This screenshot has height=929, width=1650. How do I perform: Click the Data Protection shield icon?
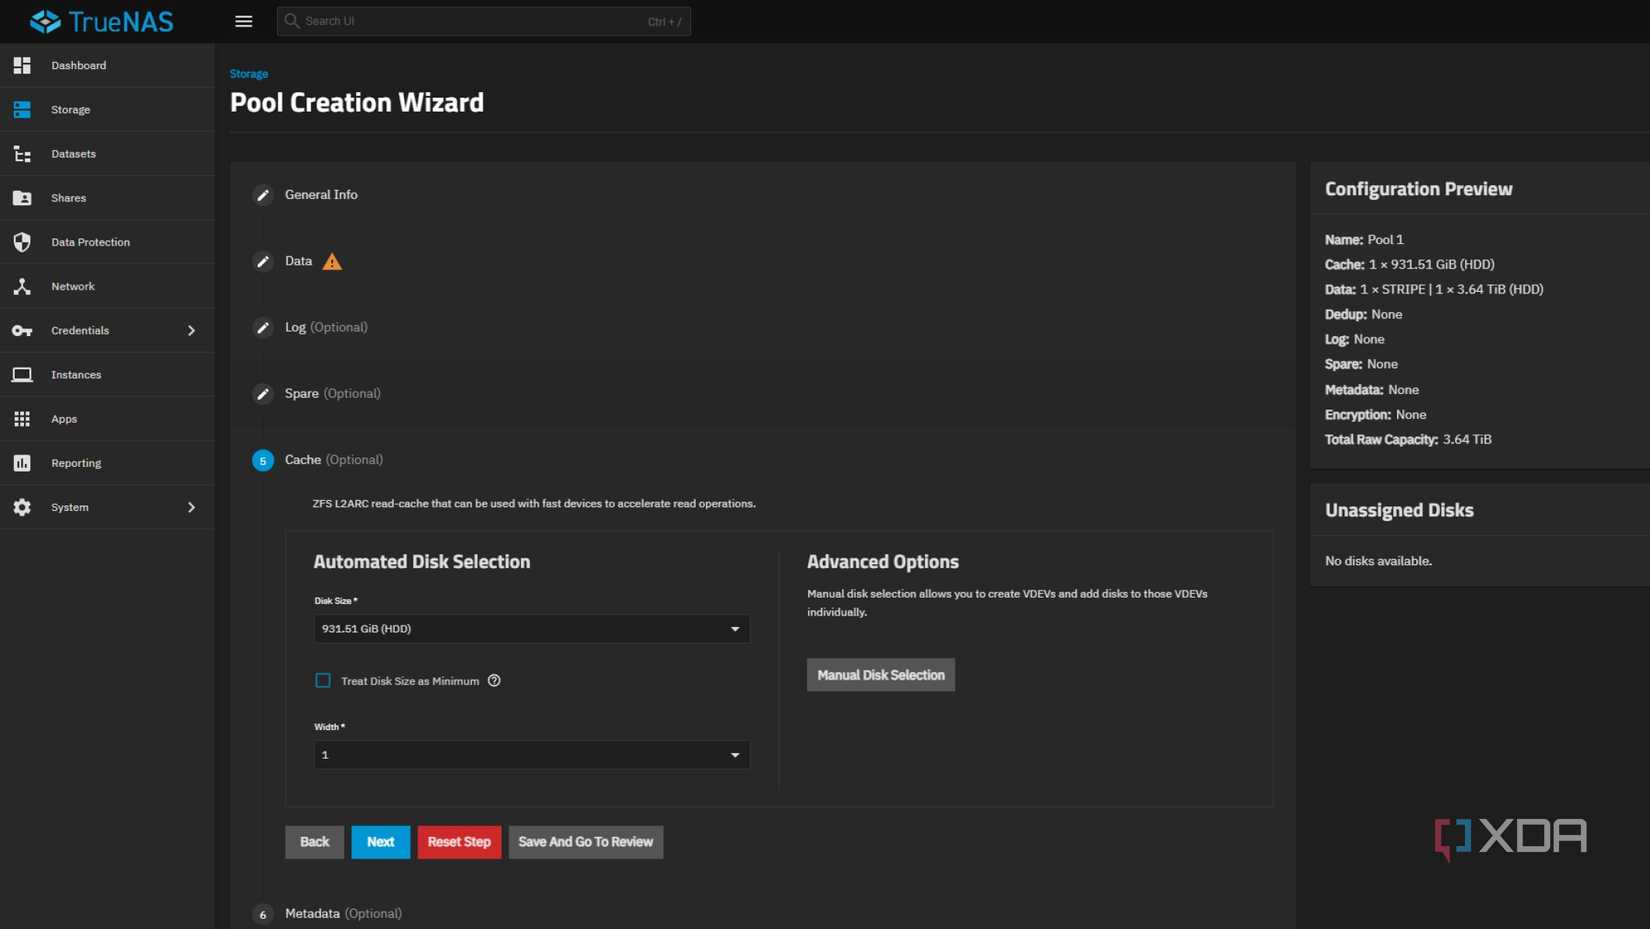[22, 242]
